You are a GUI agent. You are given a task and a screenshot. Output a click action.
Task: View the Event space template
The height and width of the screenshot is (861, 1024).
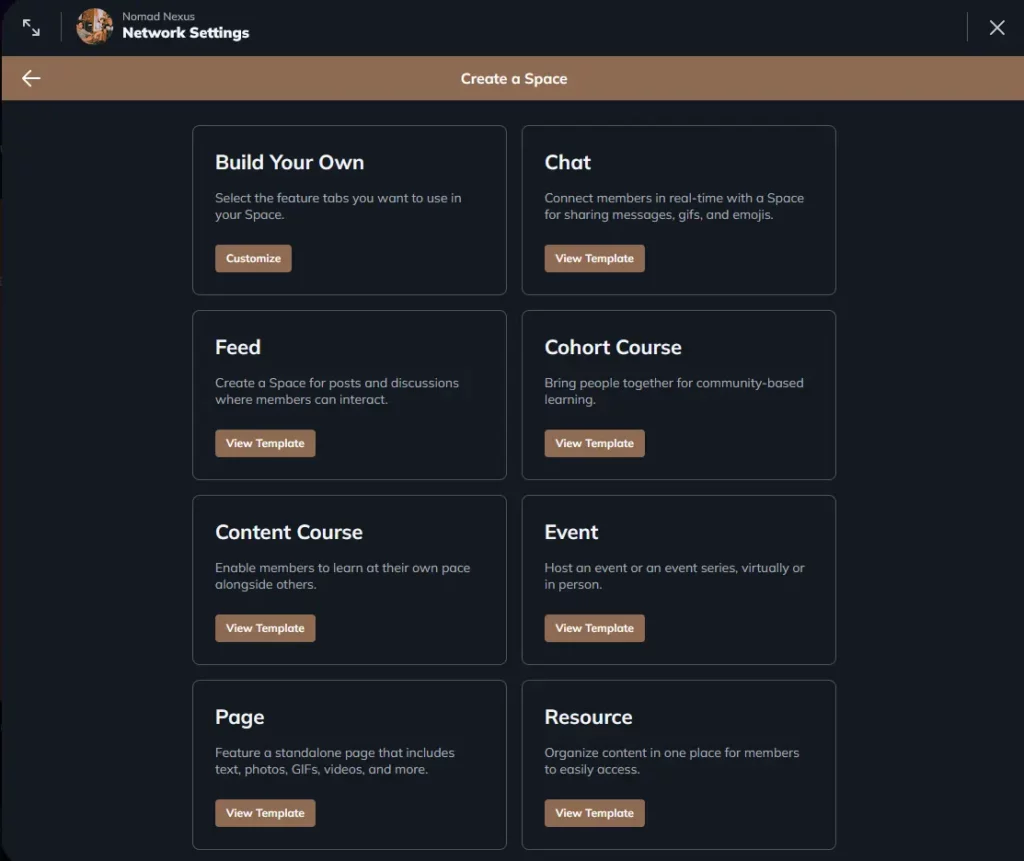pos(594,628)
